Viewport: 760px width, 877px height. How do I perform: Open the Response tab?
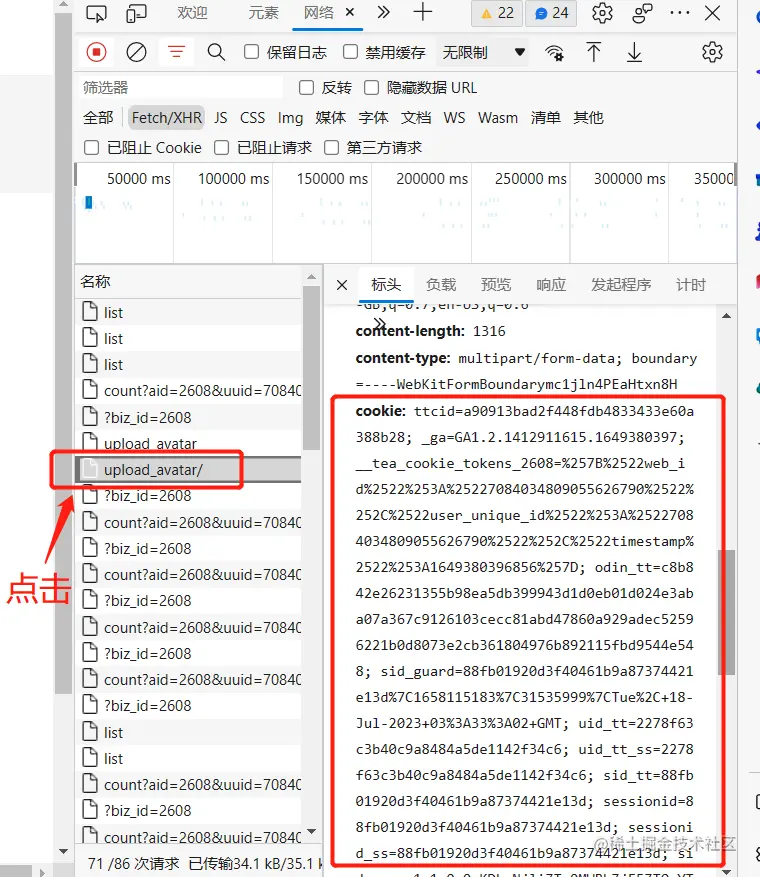551,285
